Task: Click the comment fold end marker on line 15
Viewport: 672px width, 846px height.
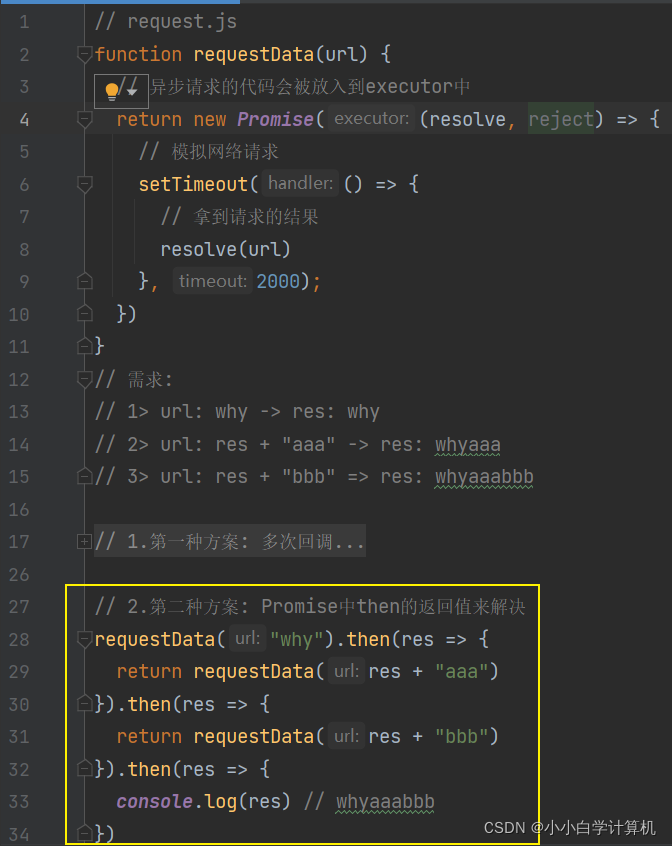Action: pyautogui.click(x=85, y=476)
